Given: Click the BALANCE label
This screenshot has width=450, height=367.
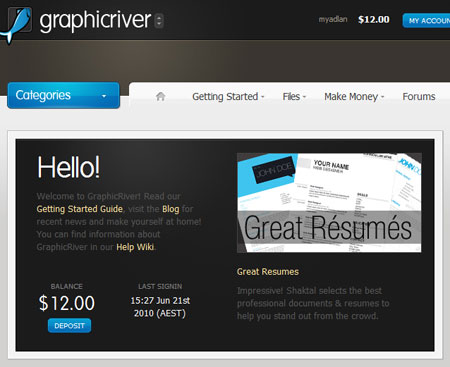Looking at the screenshot, I should point(67,286).
